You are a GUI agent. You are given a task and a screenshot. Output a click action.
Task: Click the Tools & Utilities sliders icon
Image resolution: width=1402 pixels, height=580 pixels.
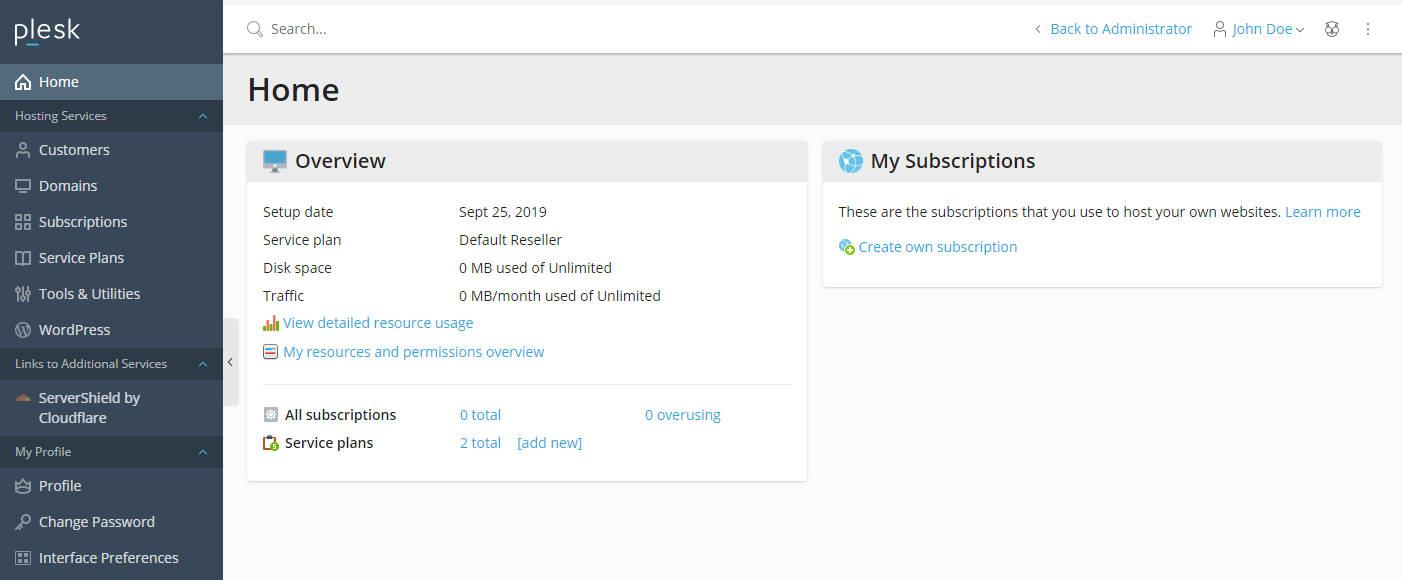23,294
